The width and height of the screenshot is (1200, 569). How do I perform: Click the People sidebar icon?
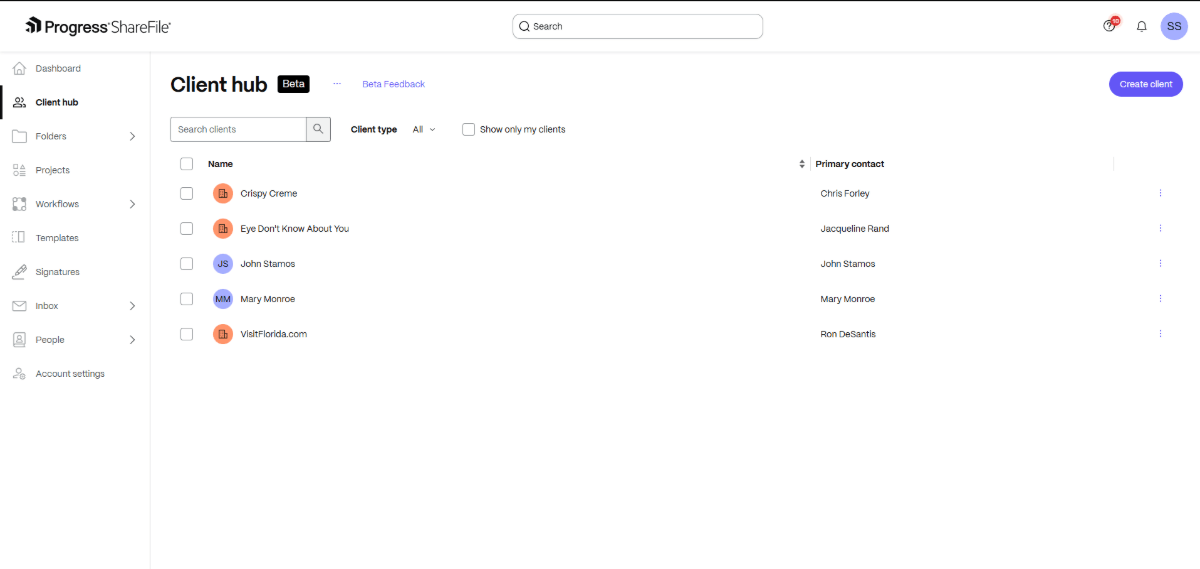pos(19,340)
